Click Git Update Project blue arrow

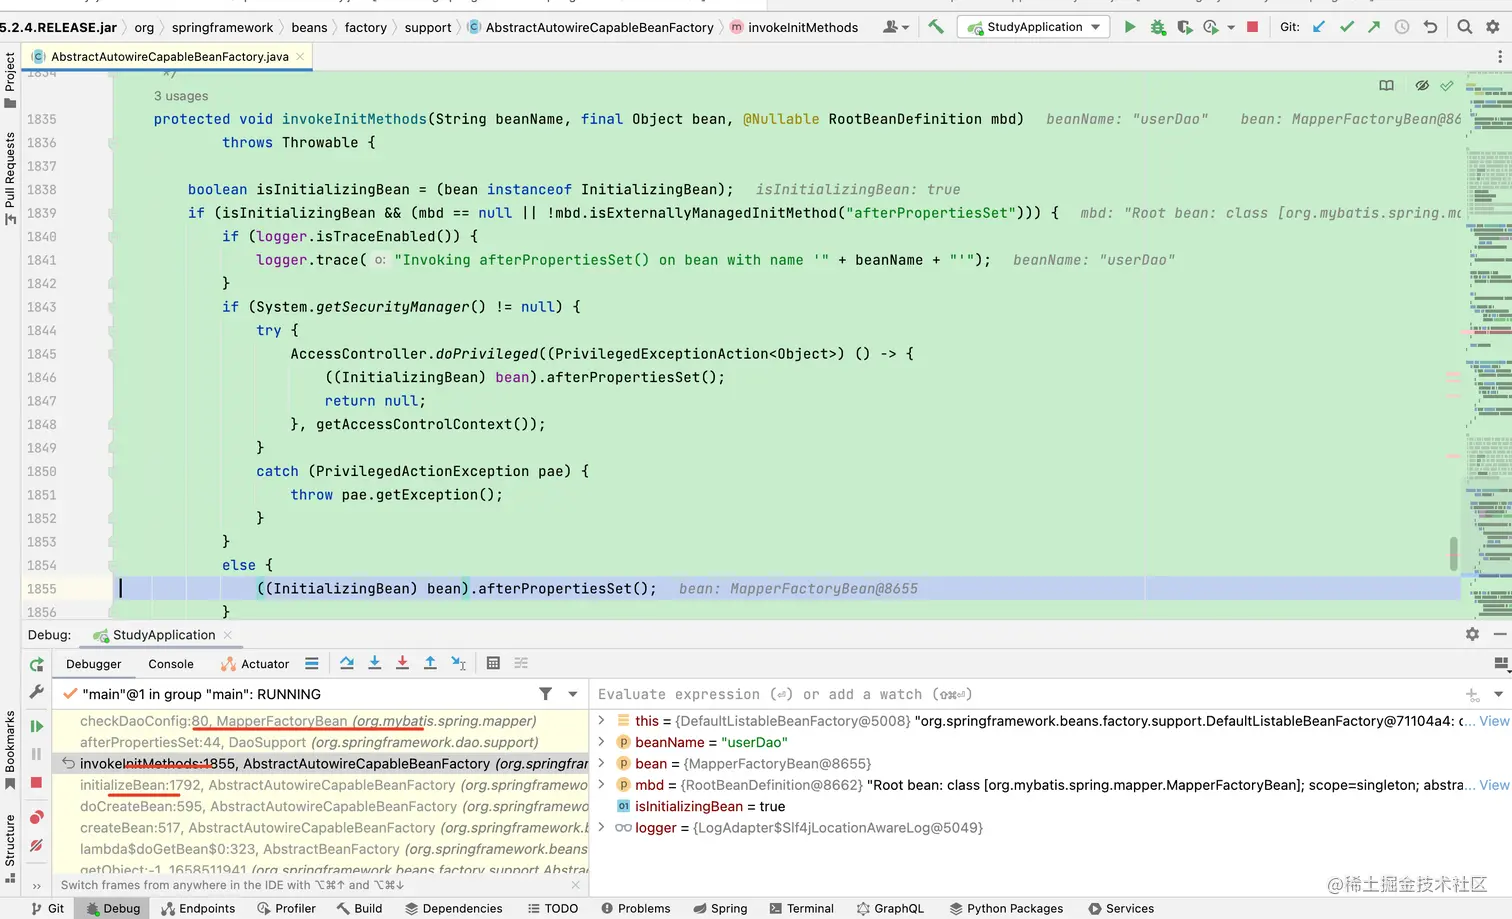1319,27
